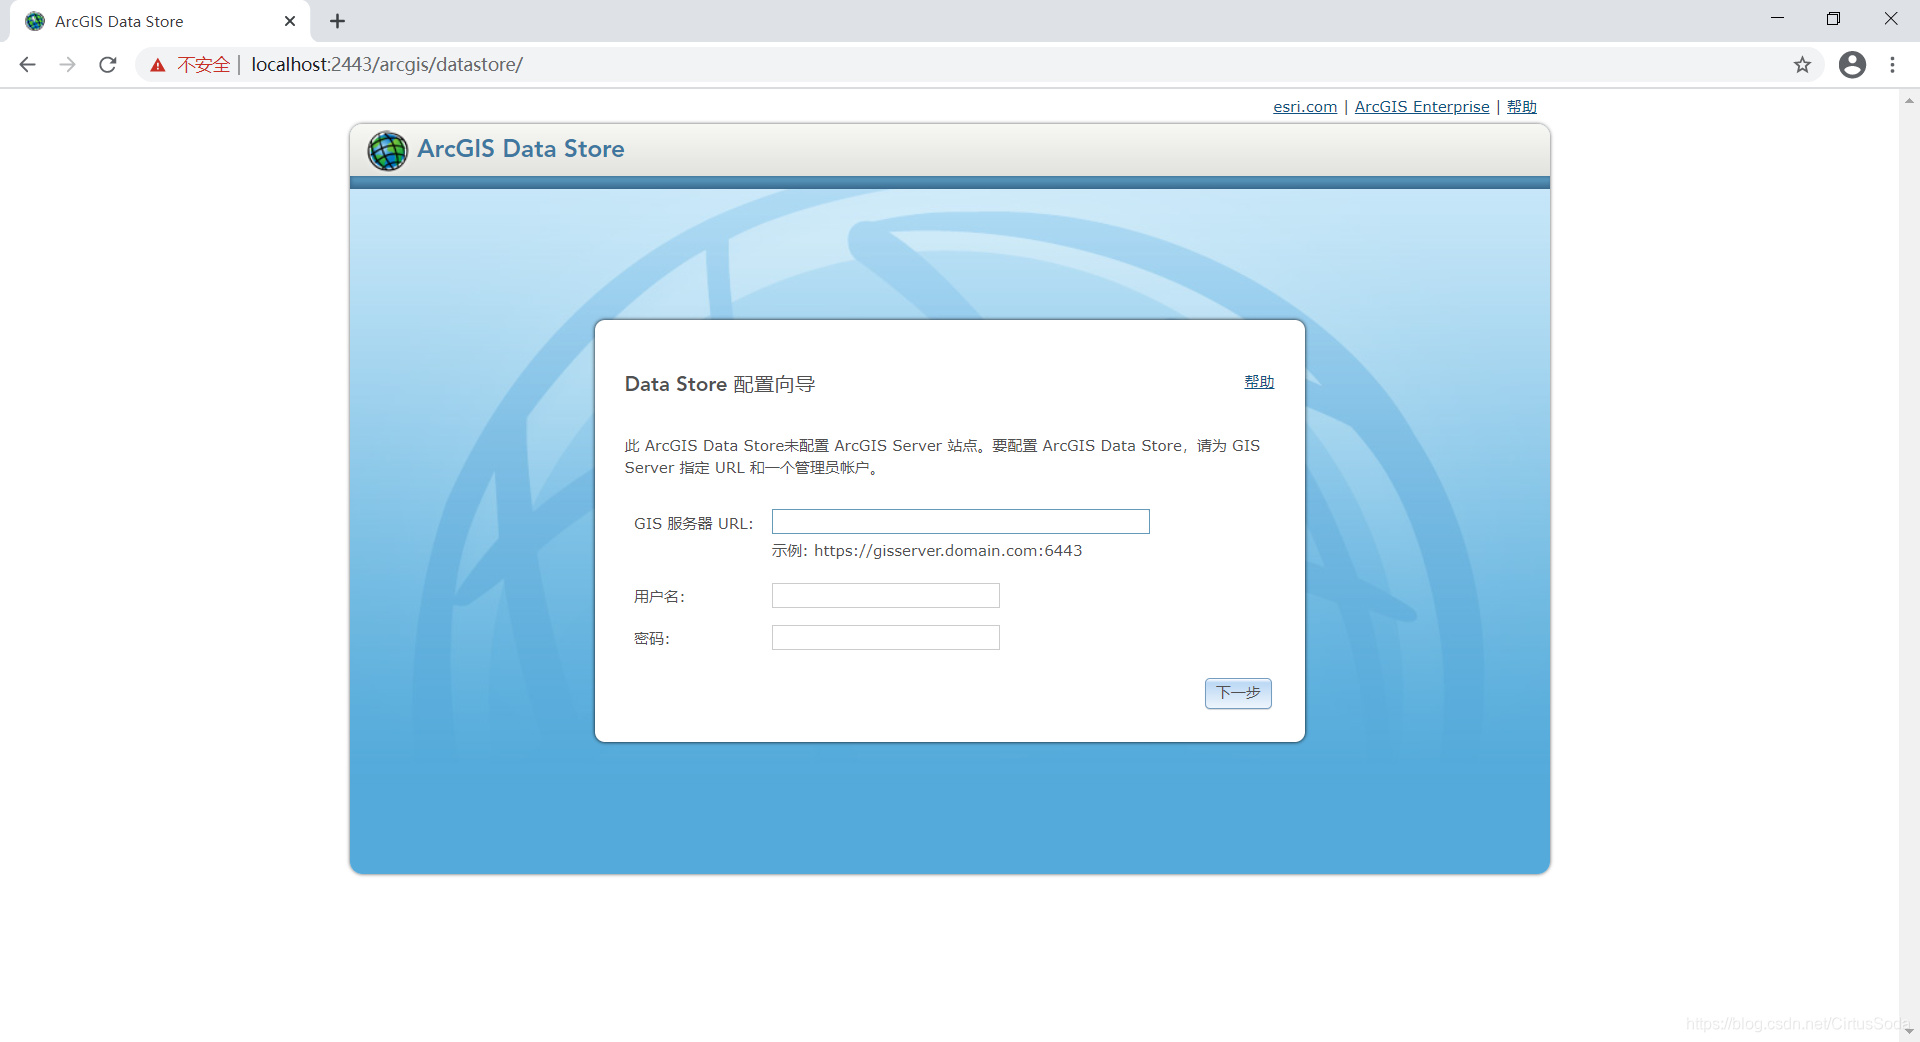Select the ArcGIS Data Store browser tab

[x=160, y=21]
